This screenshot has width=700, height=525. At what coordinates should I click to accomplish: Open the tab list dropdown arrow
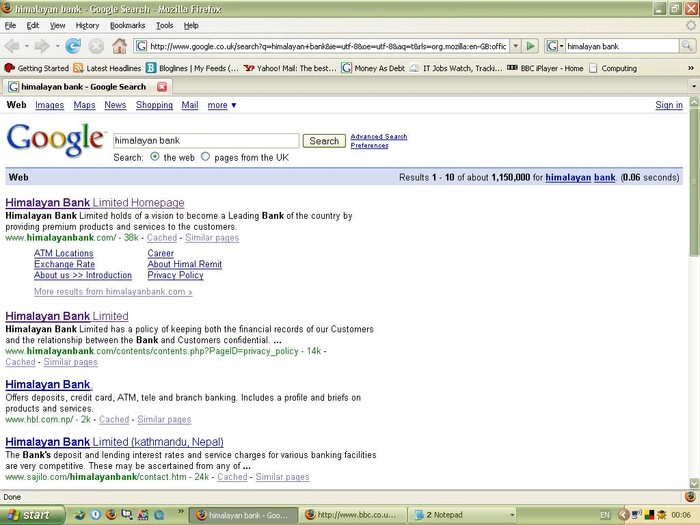[693, 87]
